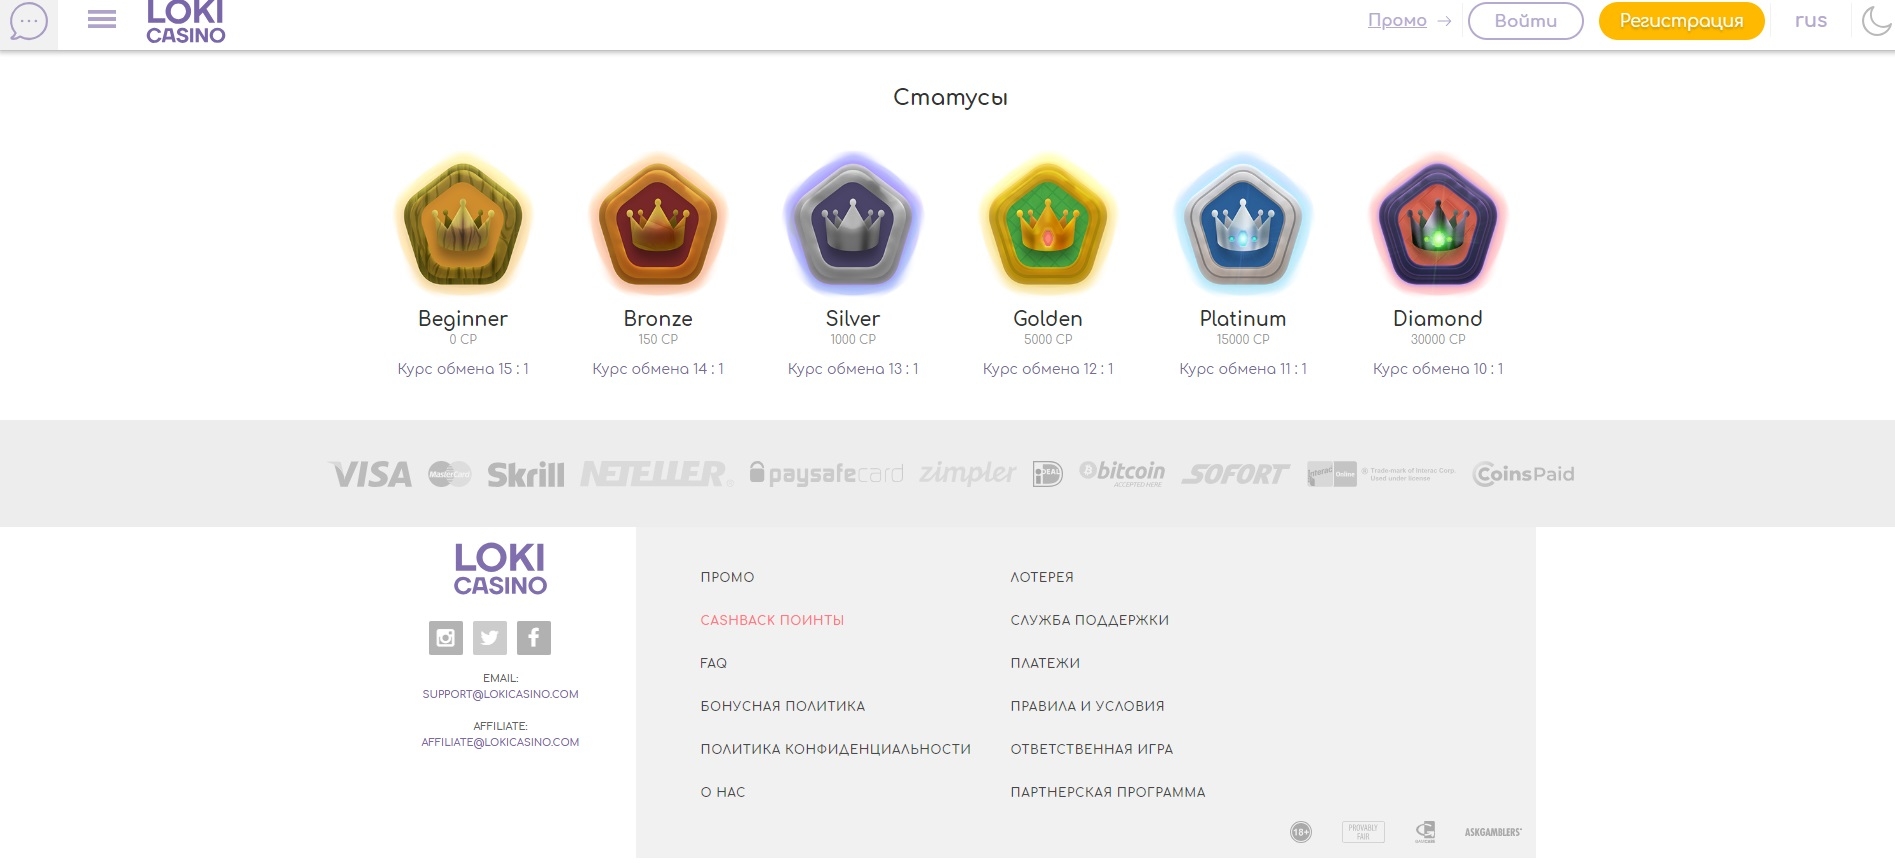Screen dimensions: 1895x863
Task: Open the Cashback Поинты footer item
Action: [772, 620]
